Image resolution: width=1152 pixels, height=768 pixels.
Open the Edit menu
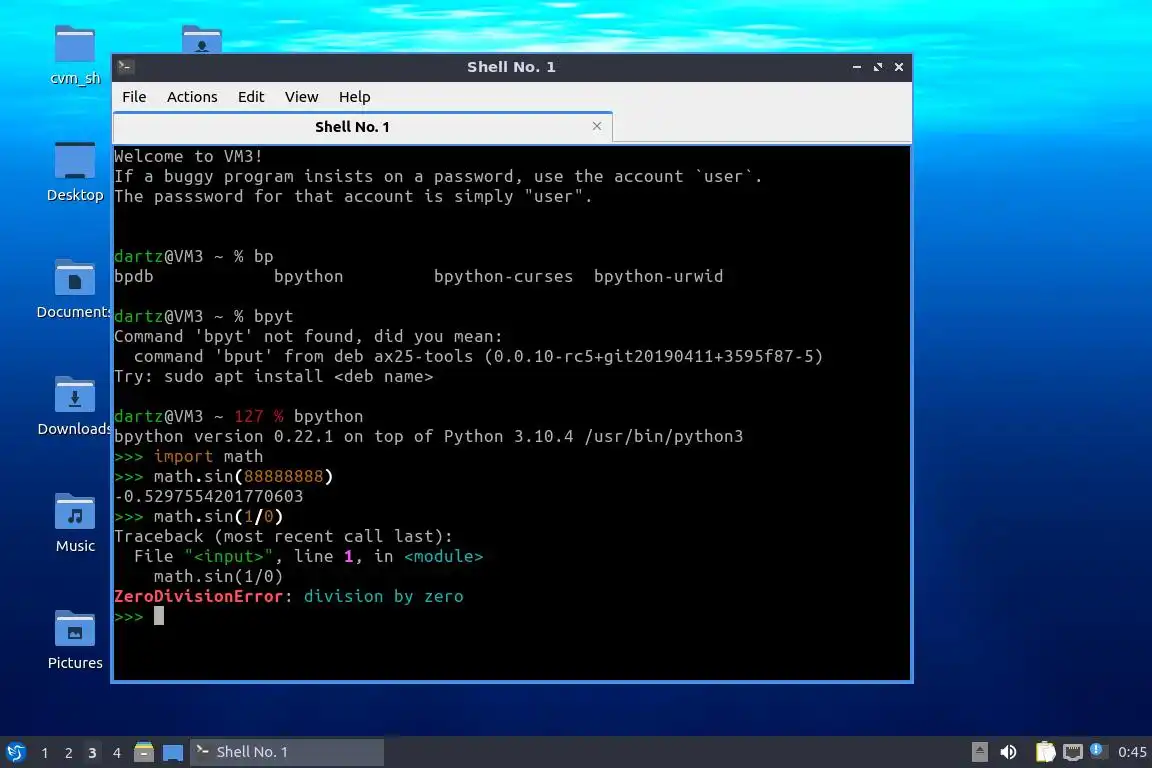coord(251,97)
